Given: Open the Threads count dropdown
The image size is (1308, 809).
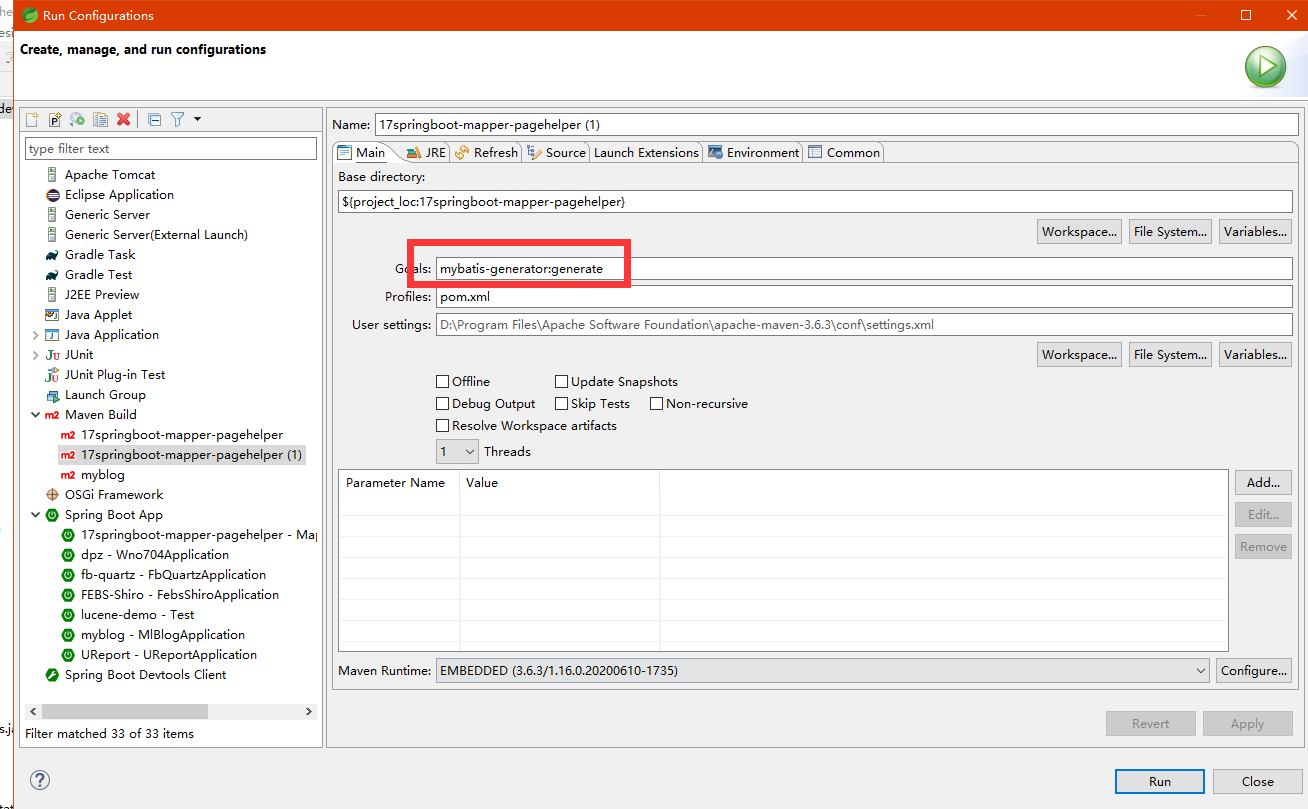Looking at the screenshot, I should point(458,452).
